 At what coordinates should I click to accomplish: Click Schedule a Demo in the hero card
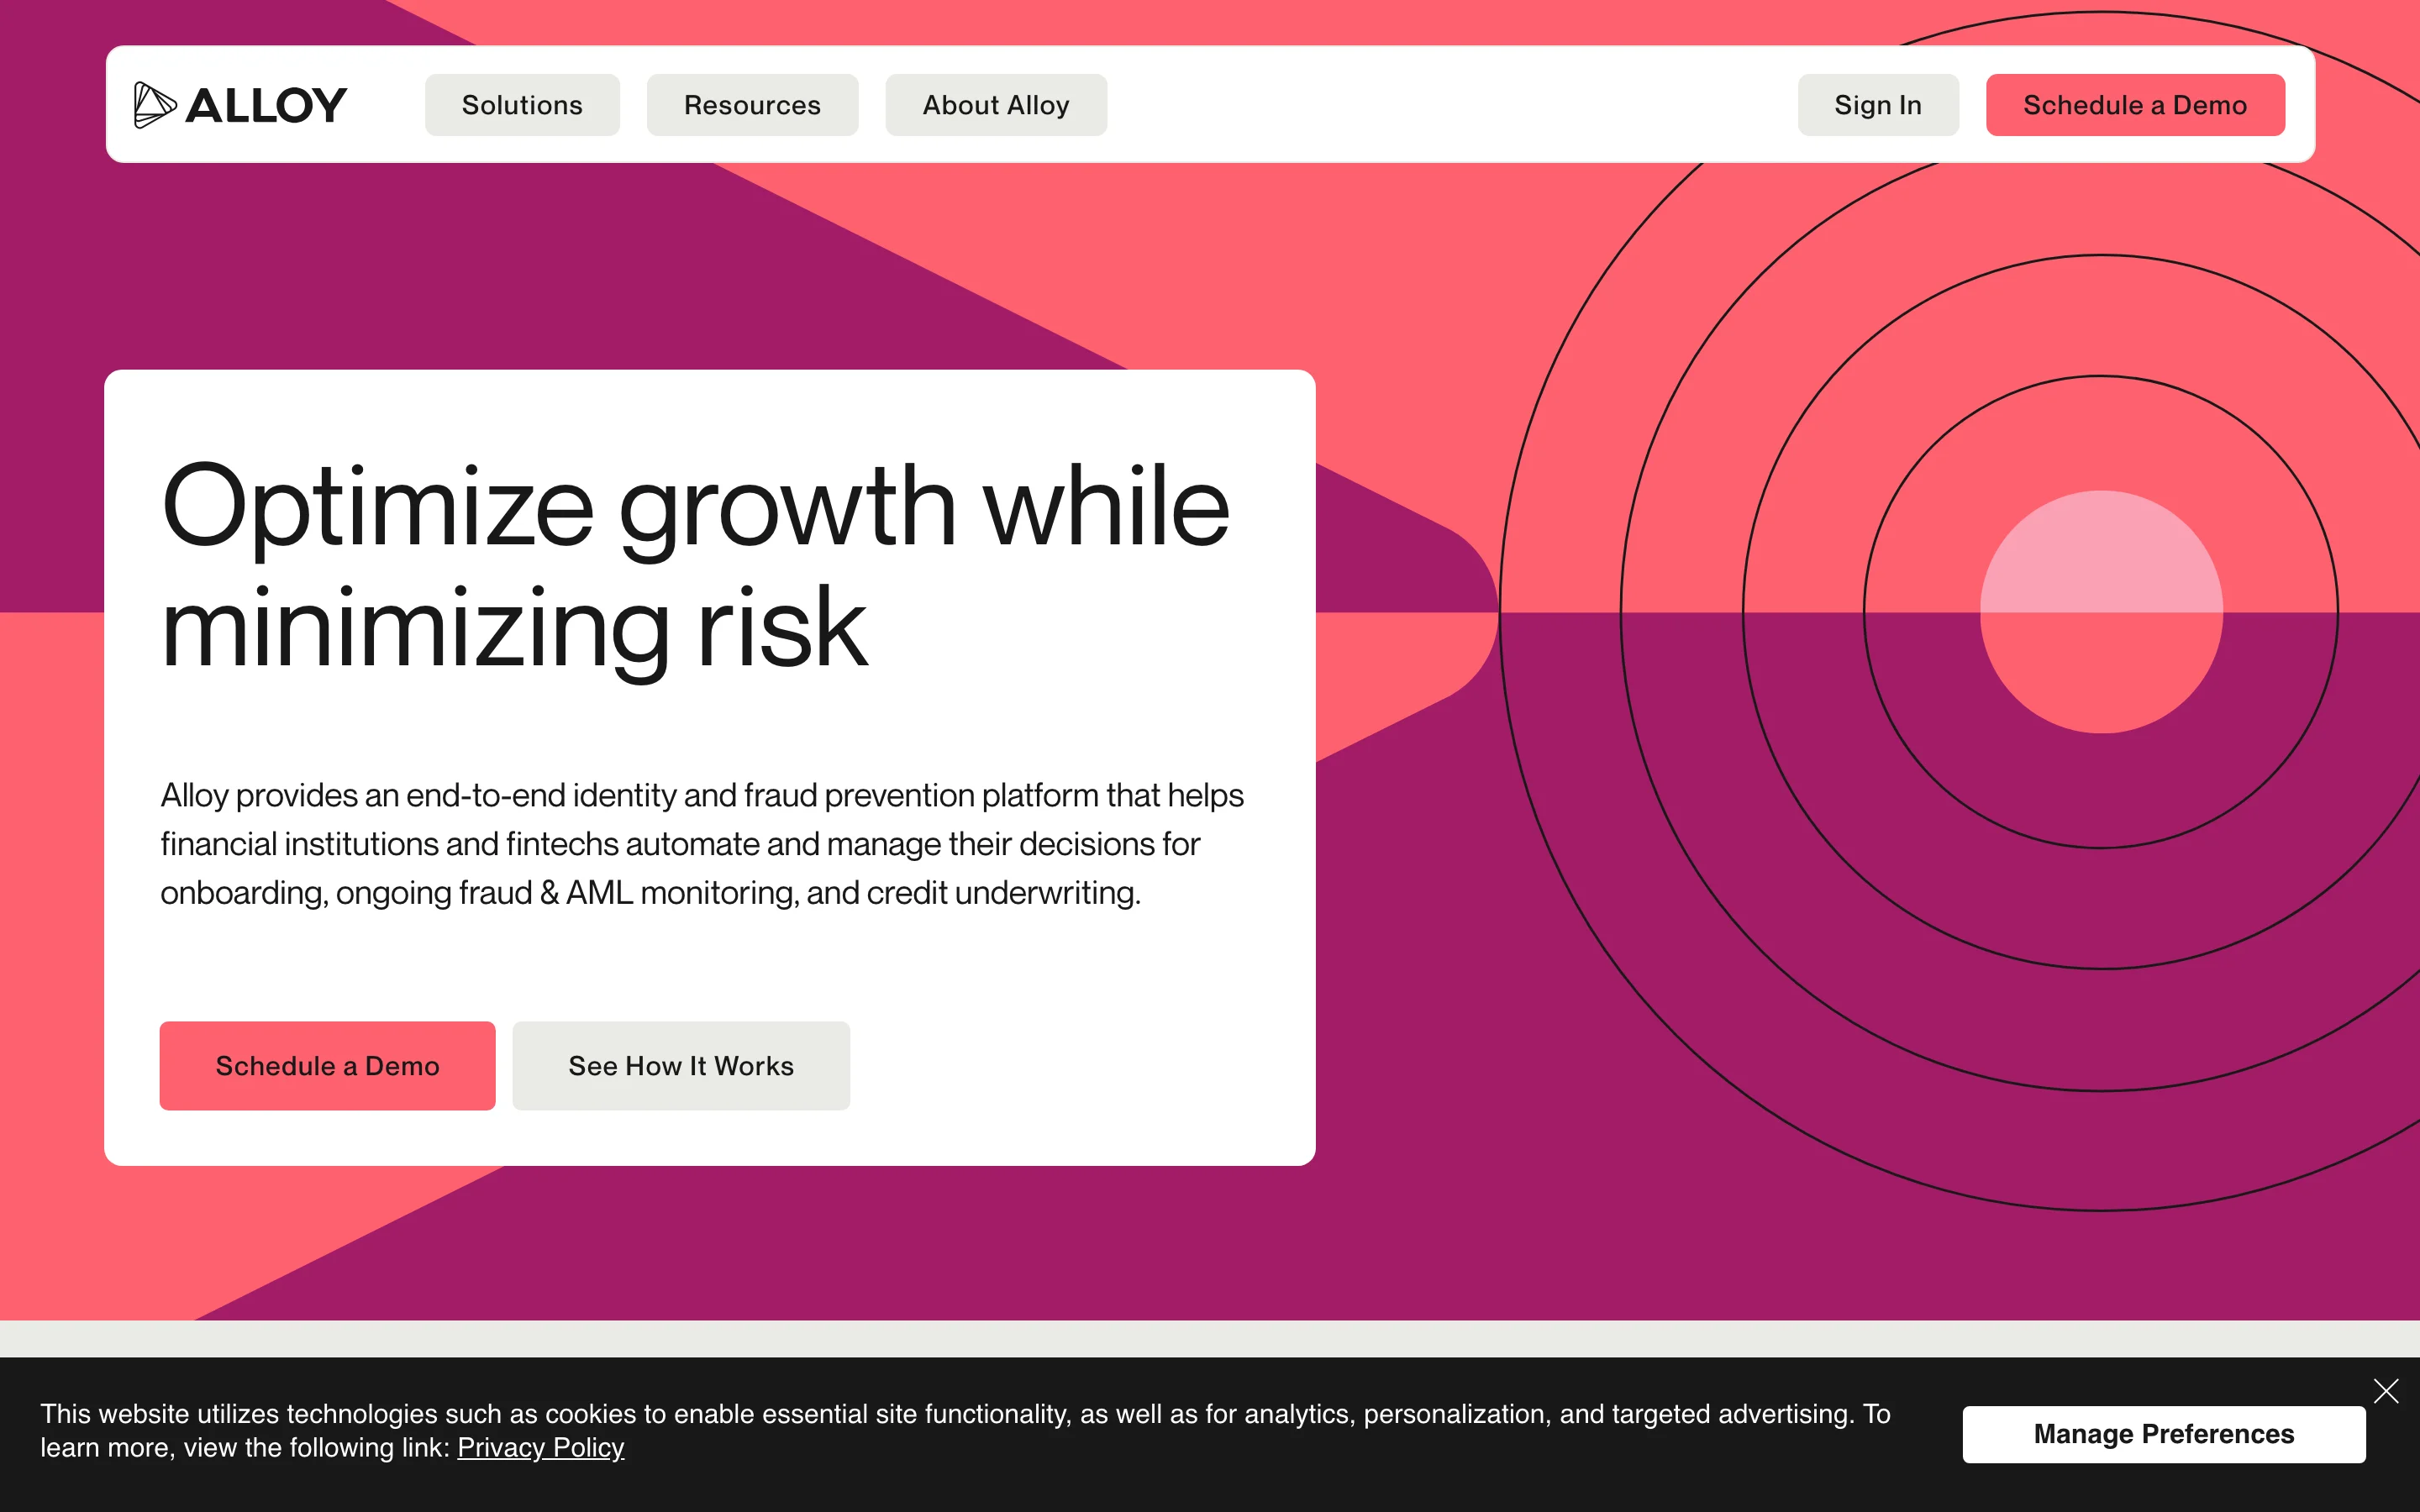(327, 1066)
